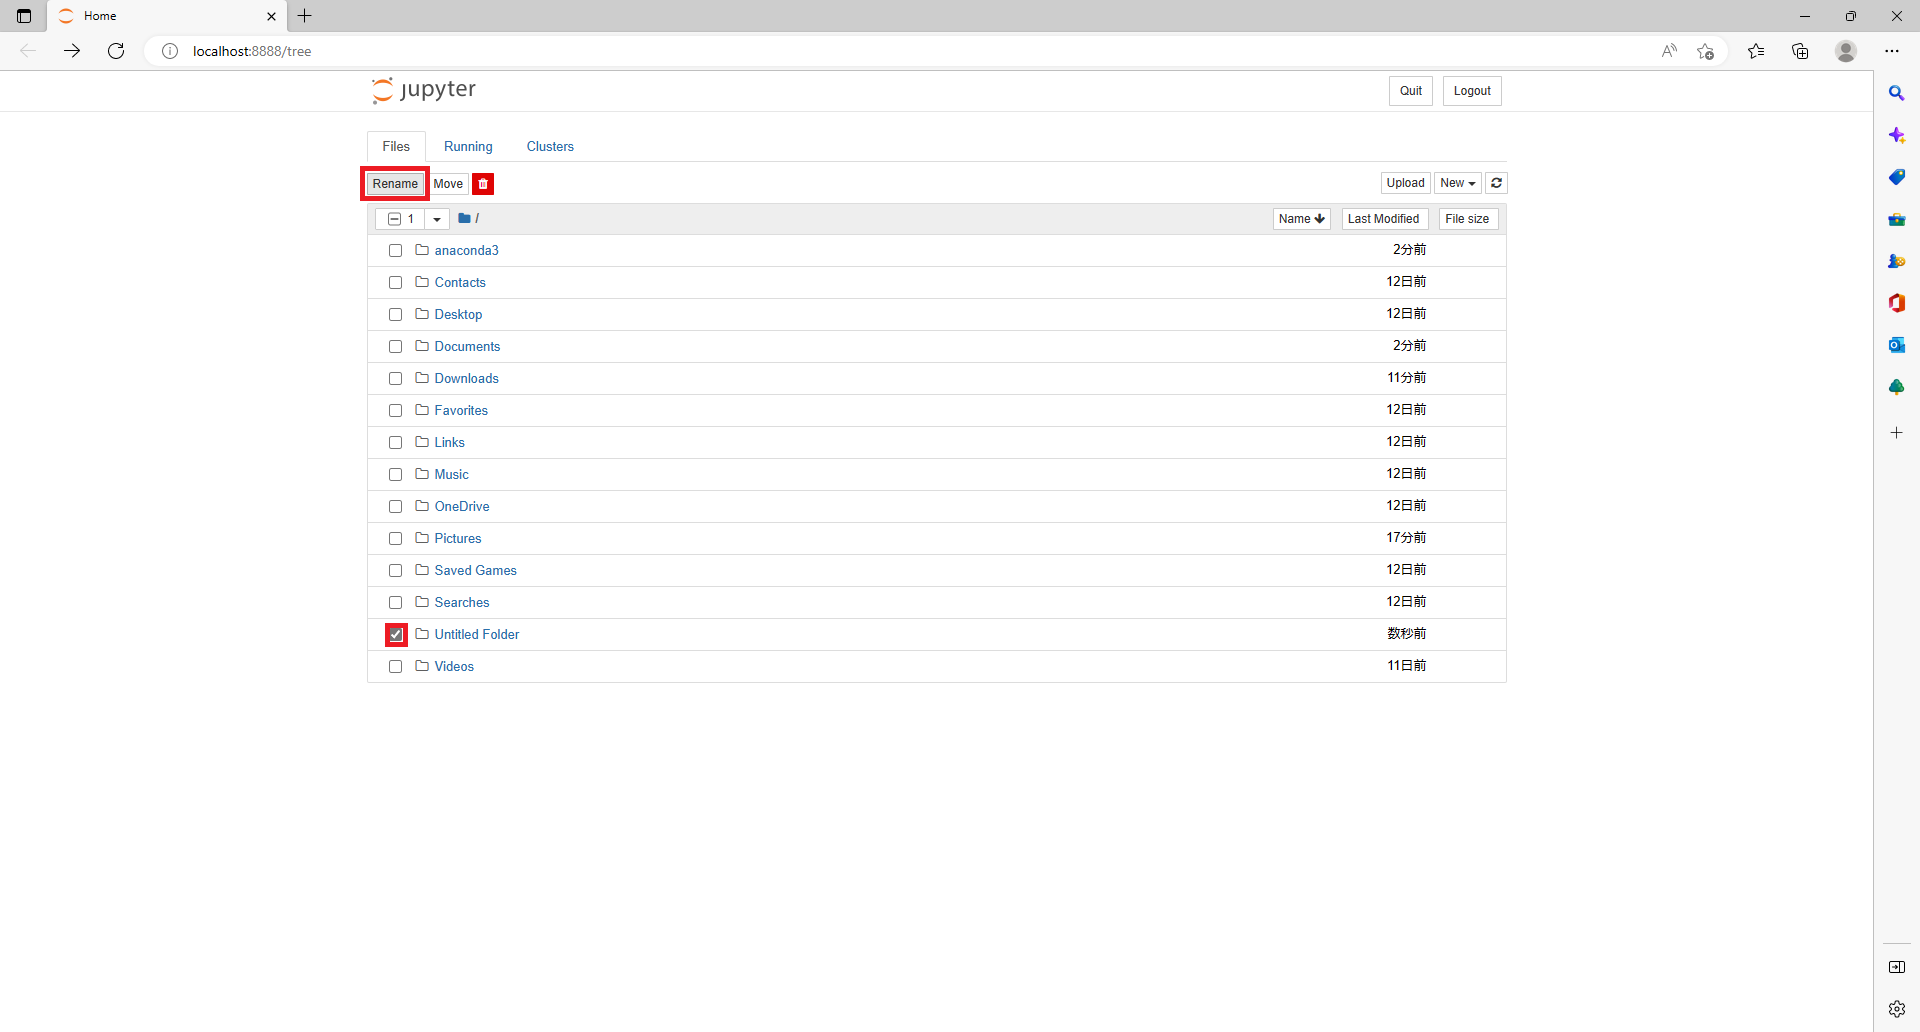Click the Upload button
The height and width of the screenshot is (1032, 1920).
tap(1405, 183)
